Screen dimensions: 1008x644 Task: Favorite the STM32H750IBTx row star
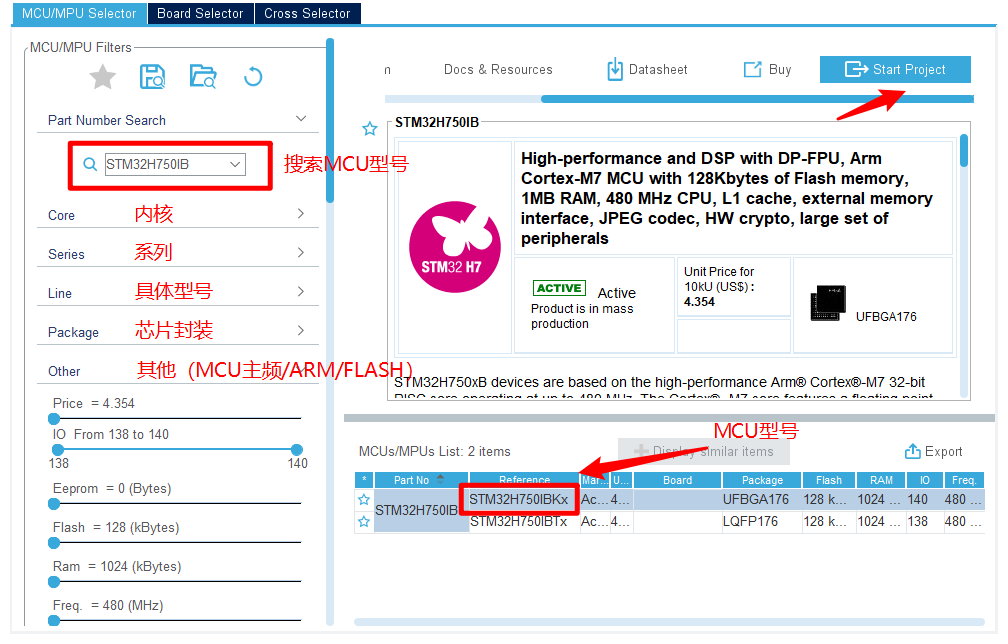pyautogui.click(x=364, y=521)
